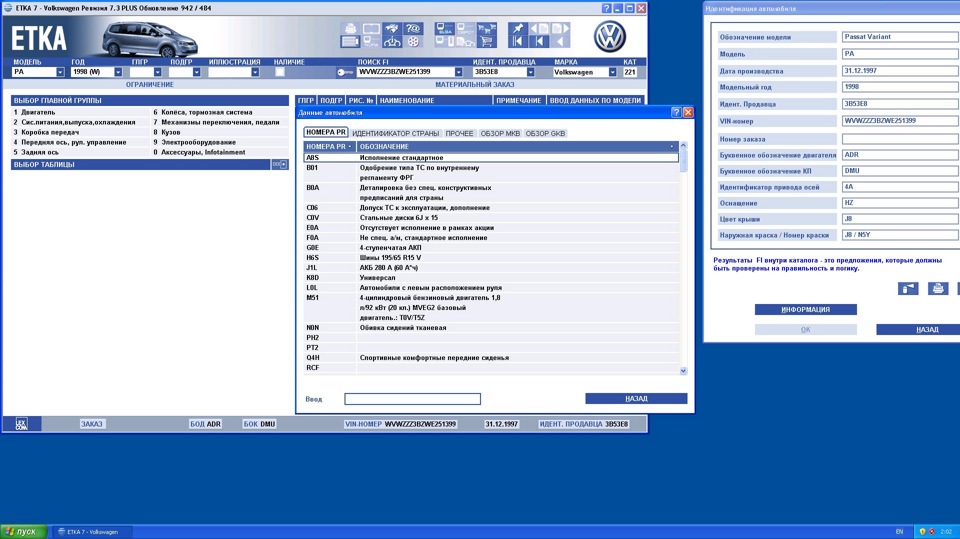960x539 pixels.
Task: Switch to ИДЕНТИФИКАТОР СТРАНЫ tab
Action: (x=396, y=133)
